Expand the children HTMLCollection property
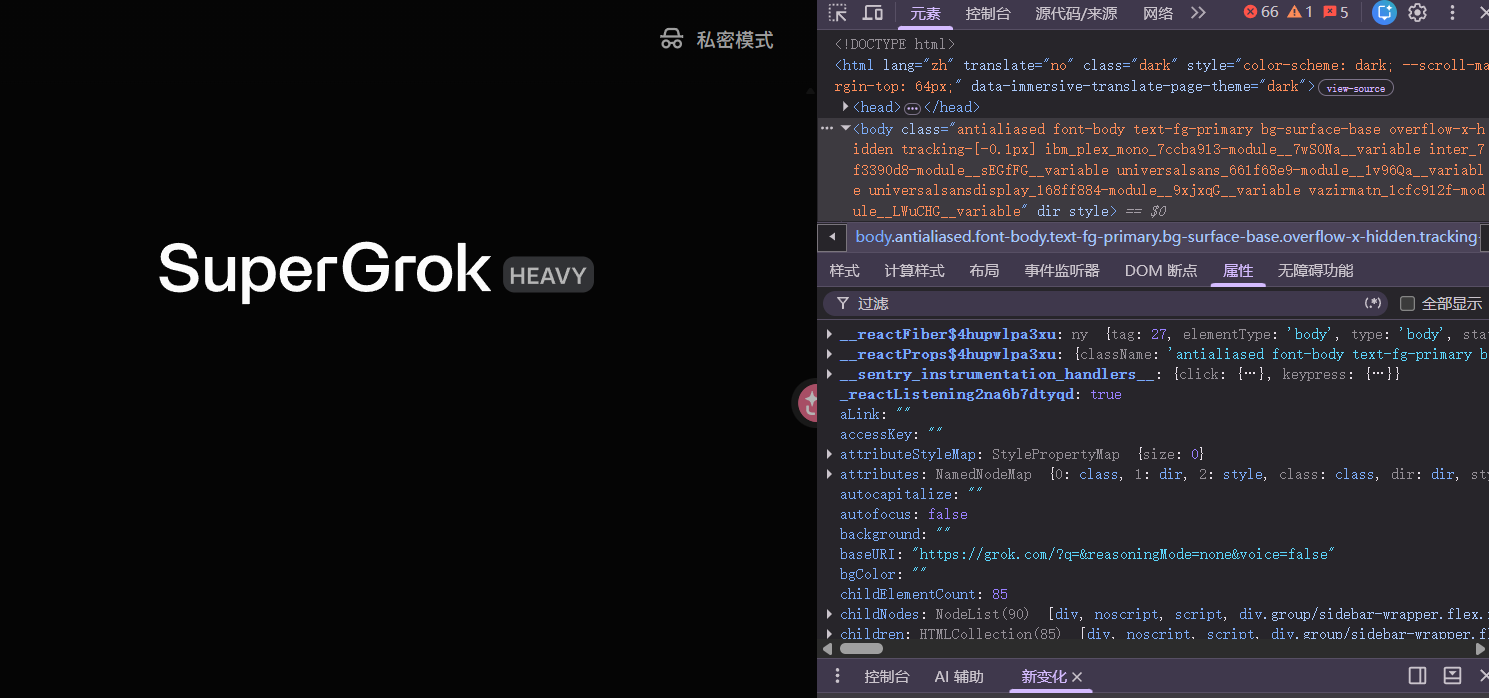The image size is (1489, 698). (x=830, y=634)
